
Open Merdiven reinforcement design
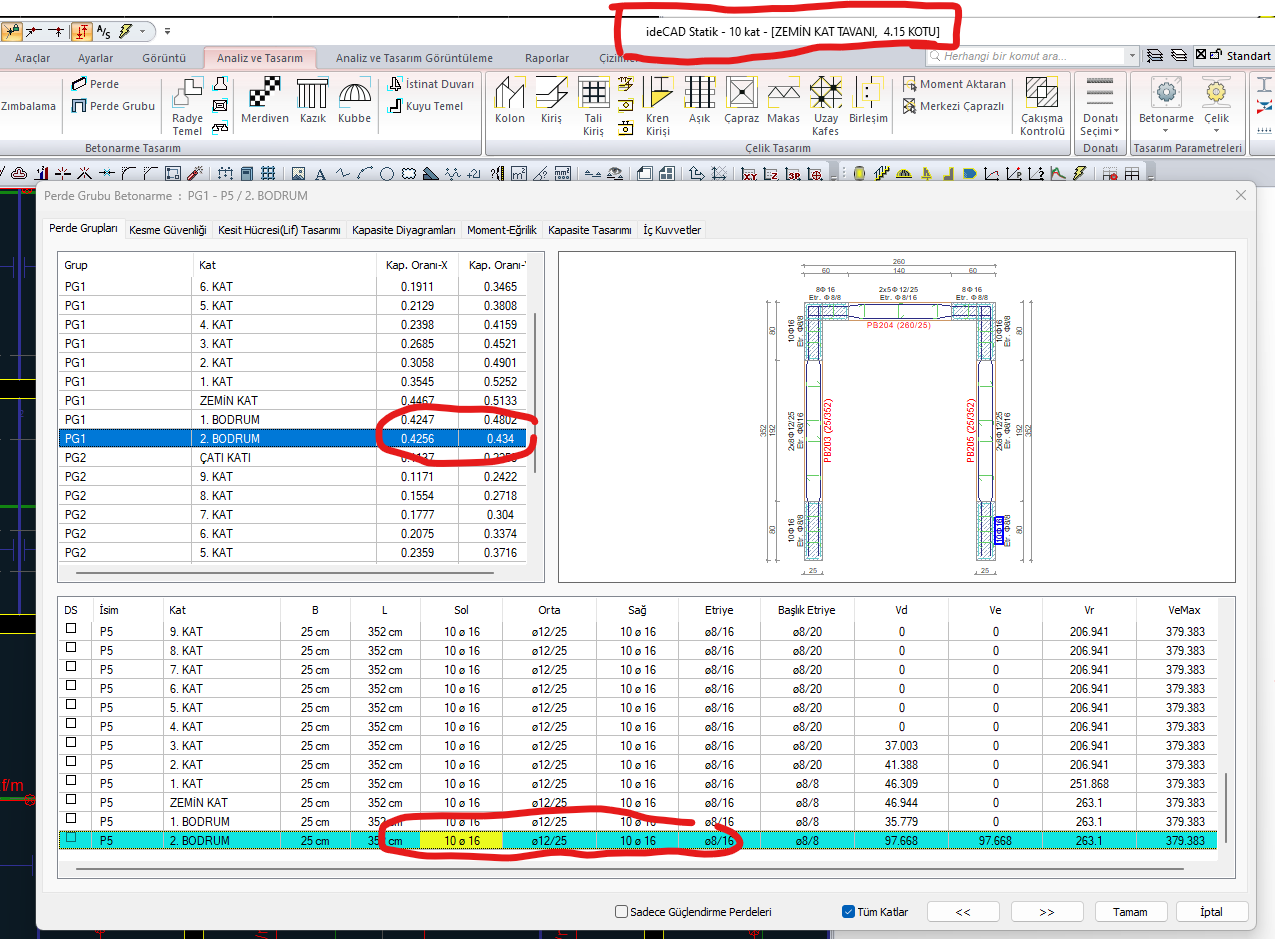click(x=265, y=100)
